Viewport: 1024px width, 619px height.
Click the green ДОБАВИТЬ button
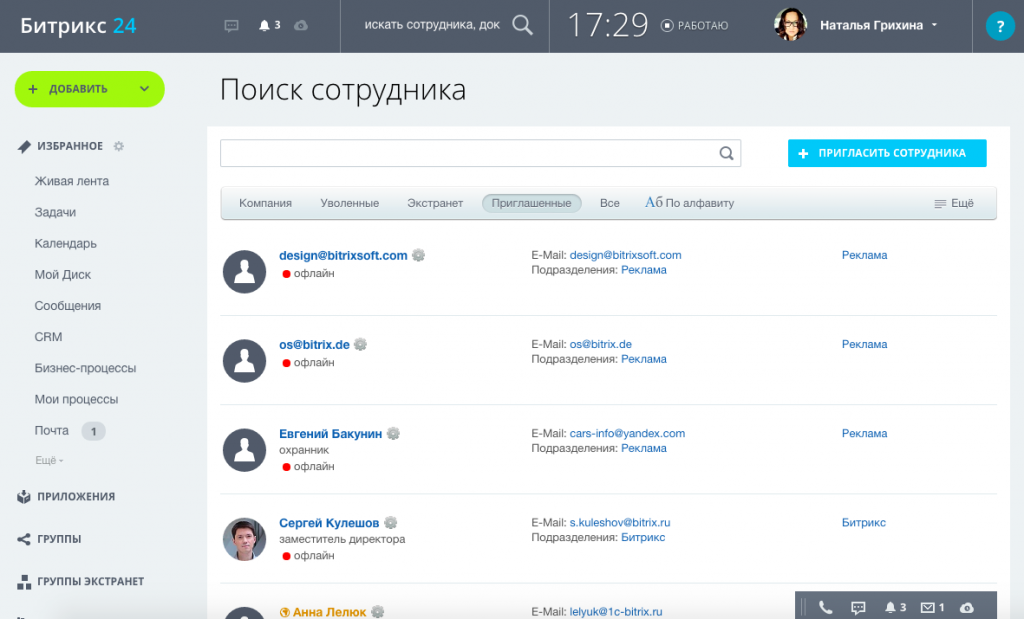click(x=89, y=89)
